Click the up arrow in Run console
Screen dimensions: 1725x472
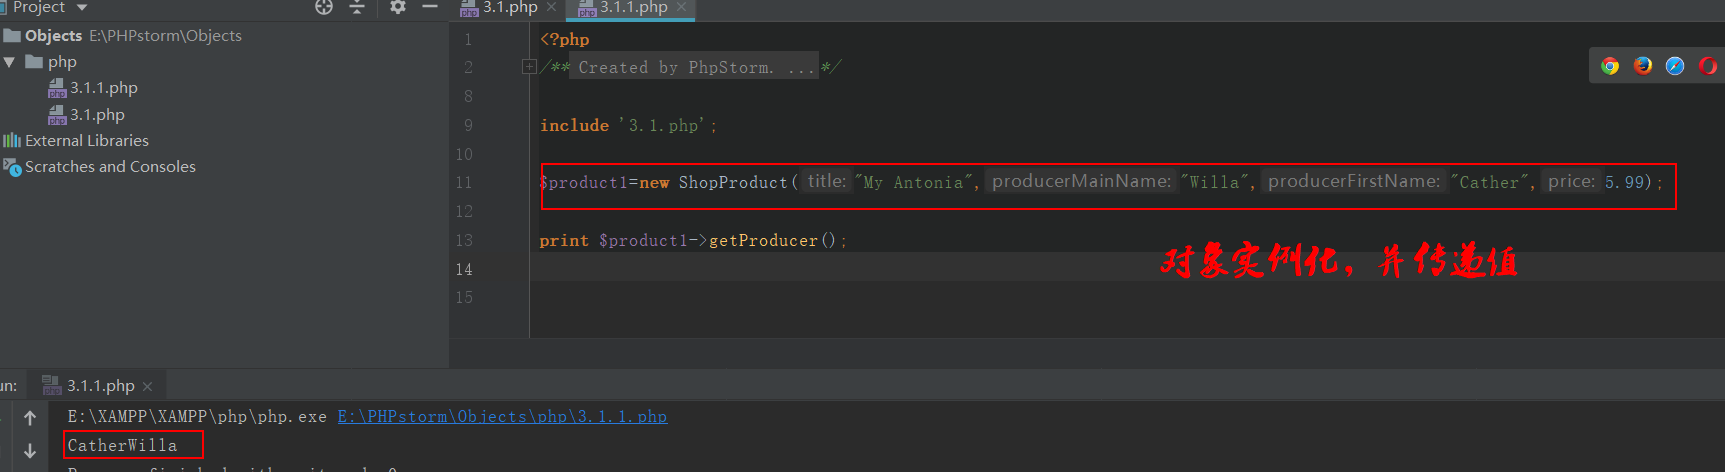pos(30,418)
